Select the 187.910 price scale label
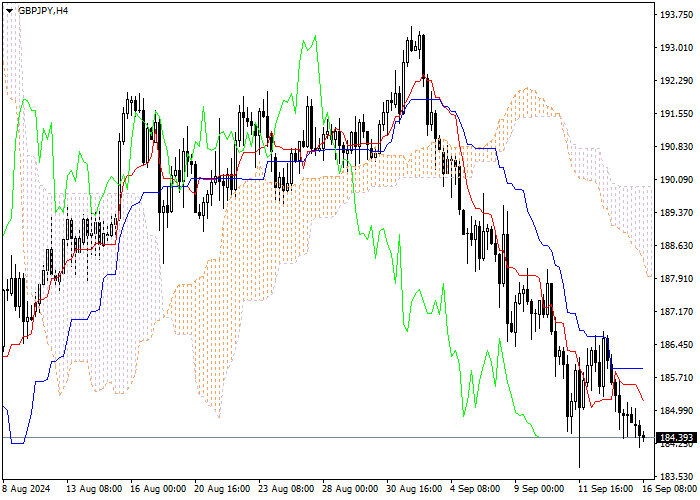Image resolution: width=700 pixels, height=500 pixels. [x=676, y=279]
